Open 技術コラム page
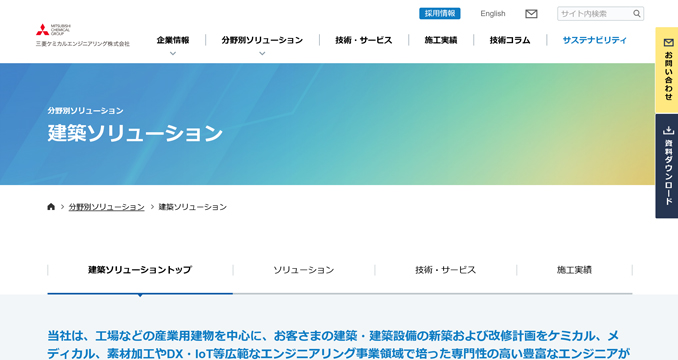Image resolution: width=678 pixels, height=360 pixels. (510, 40)
